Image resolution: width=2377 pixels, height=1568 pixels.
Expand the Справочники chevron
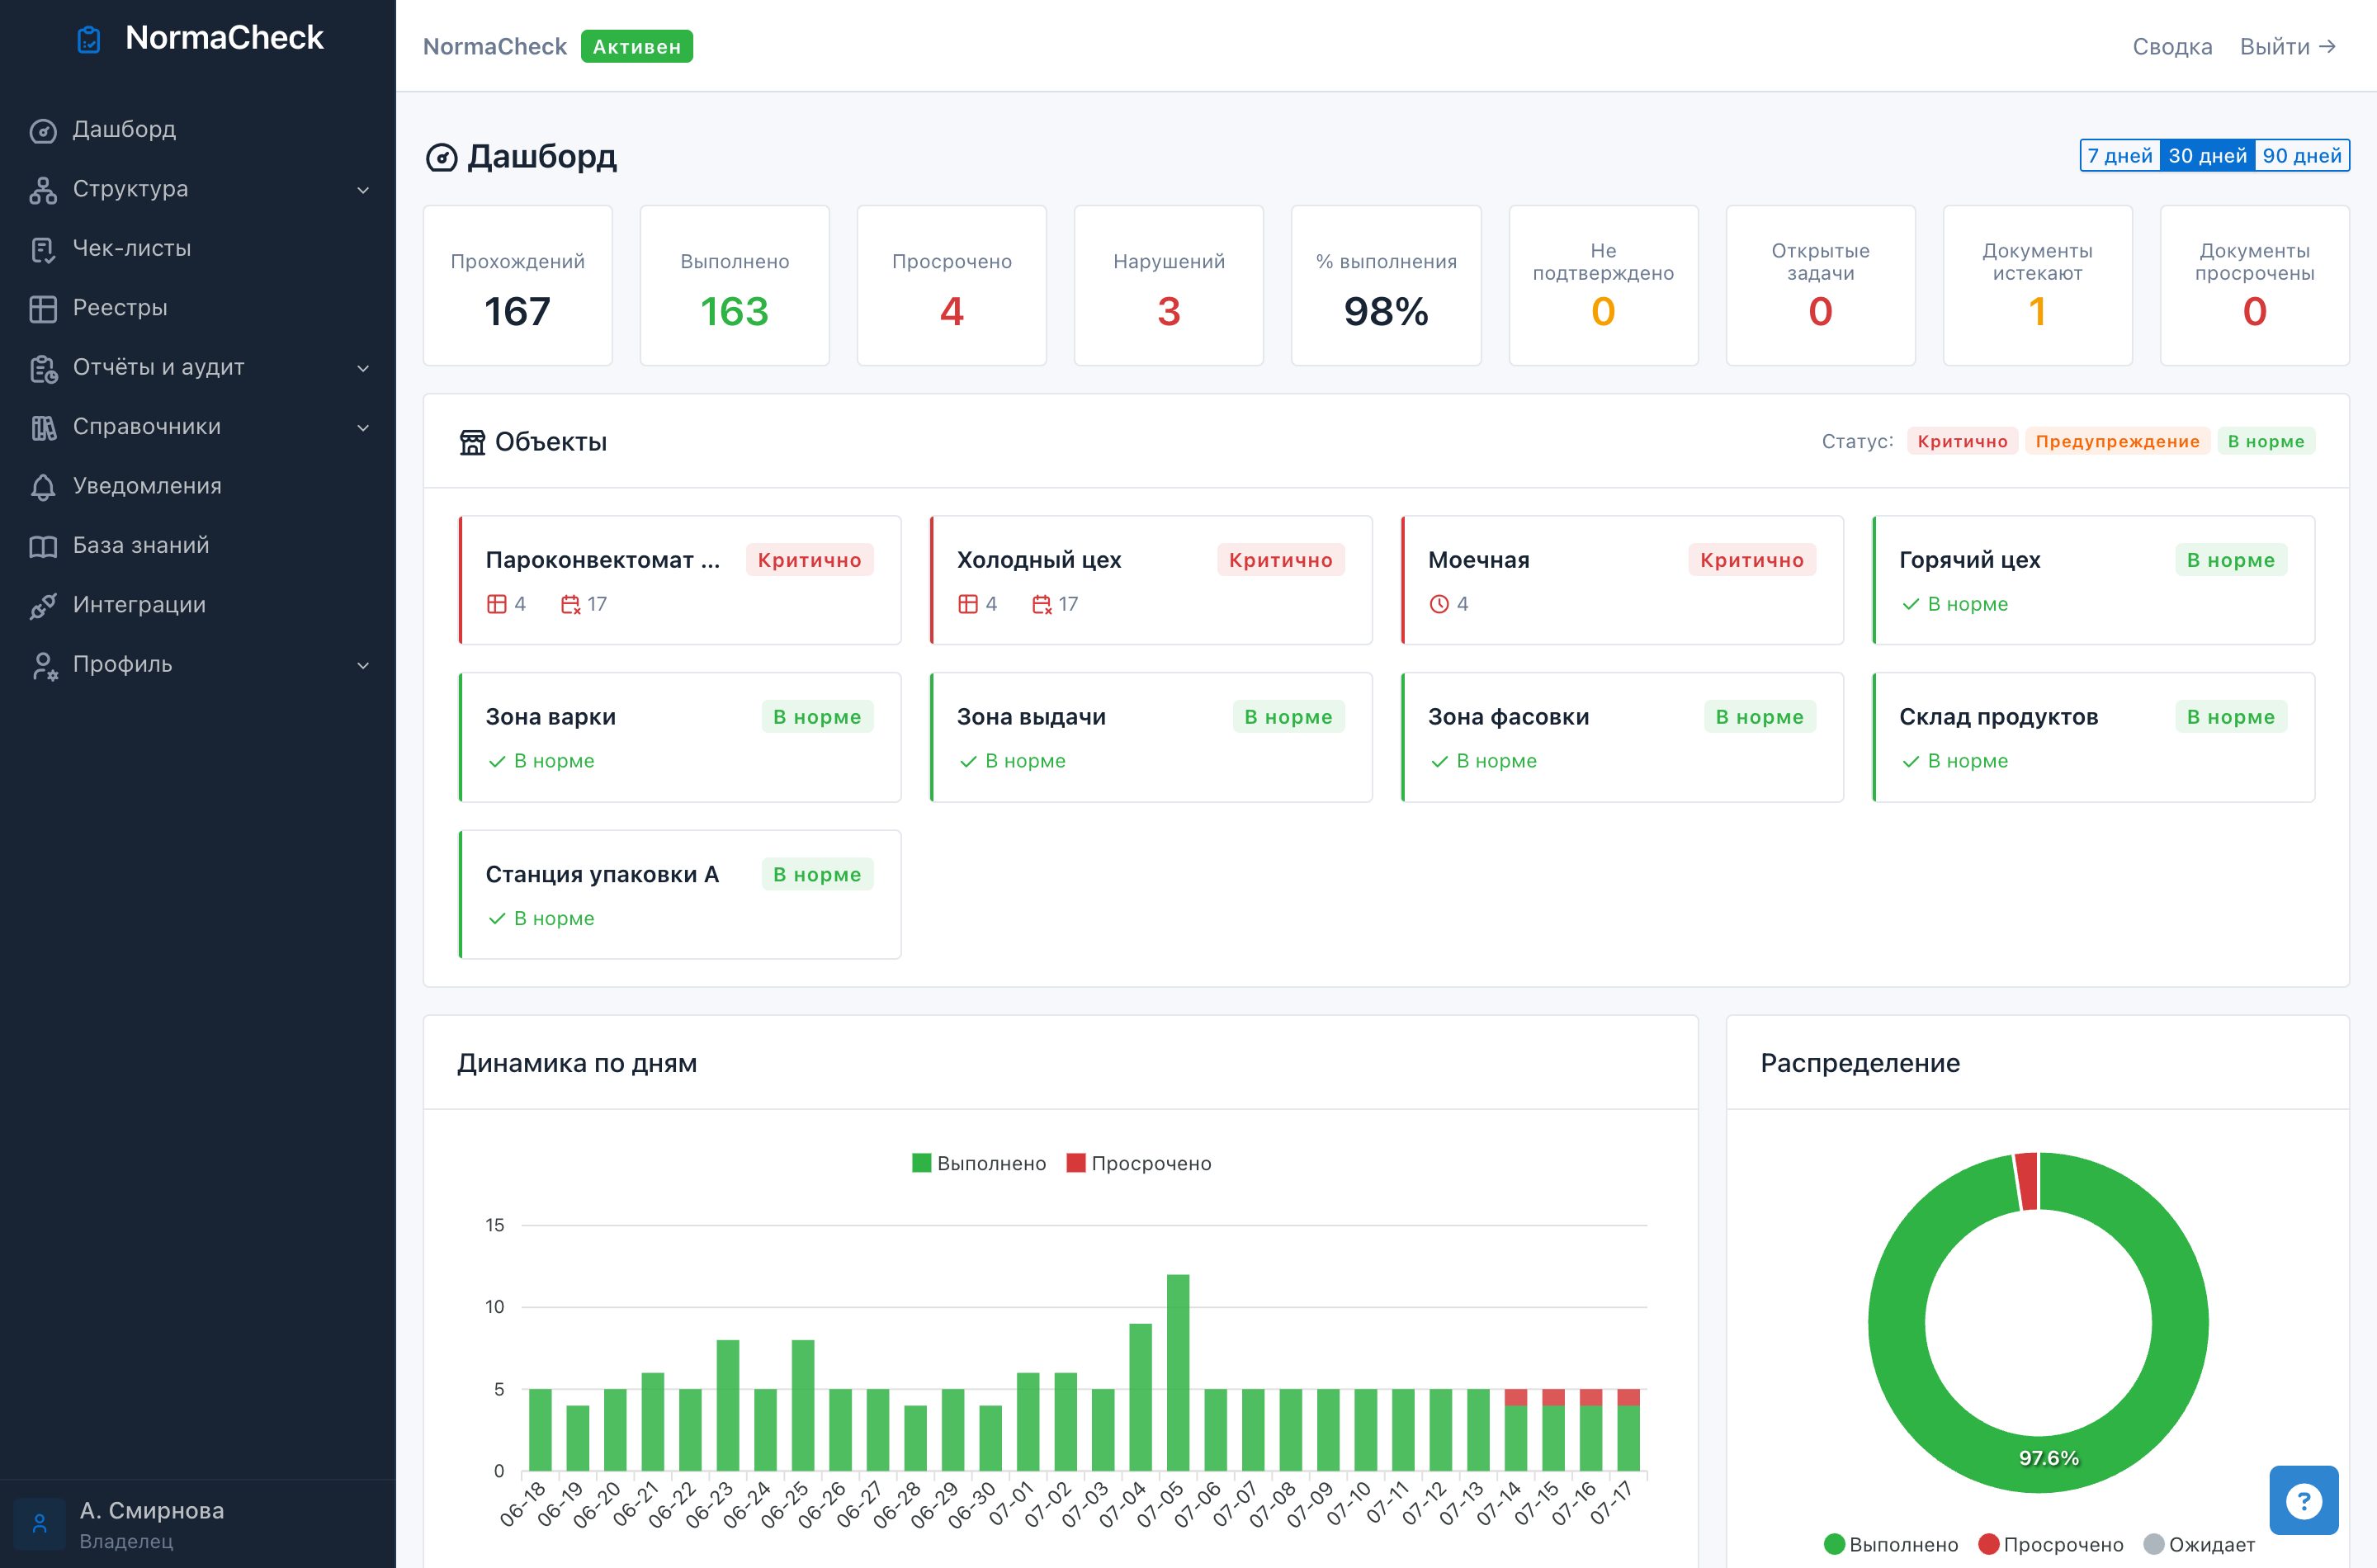363,428
